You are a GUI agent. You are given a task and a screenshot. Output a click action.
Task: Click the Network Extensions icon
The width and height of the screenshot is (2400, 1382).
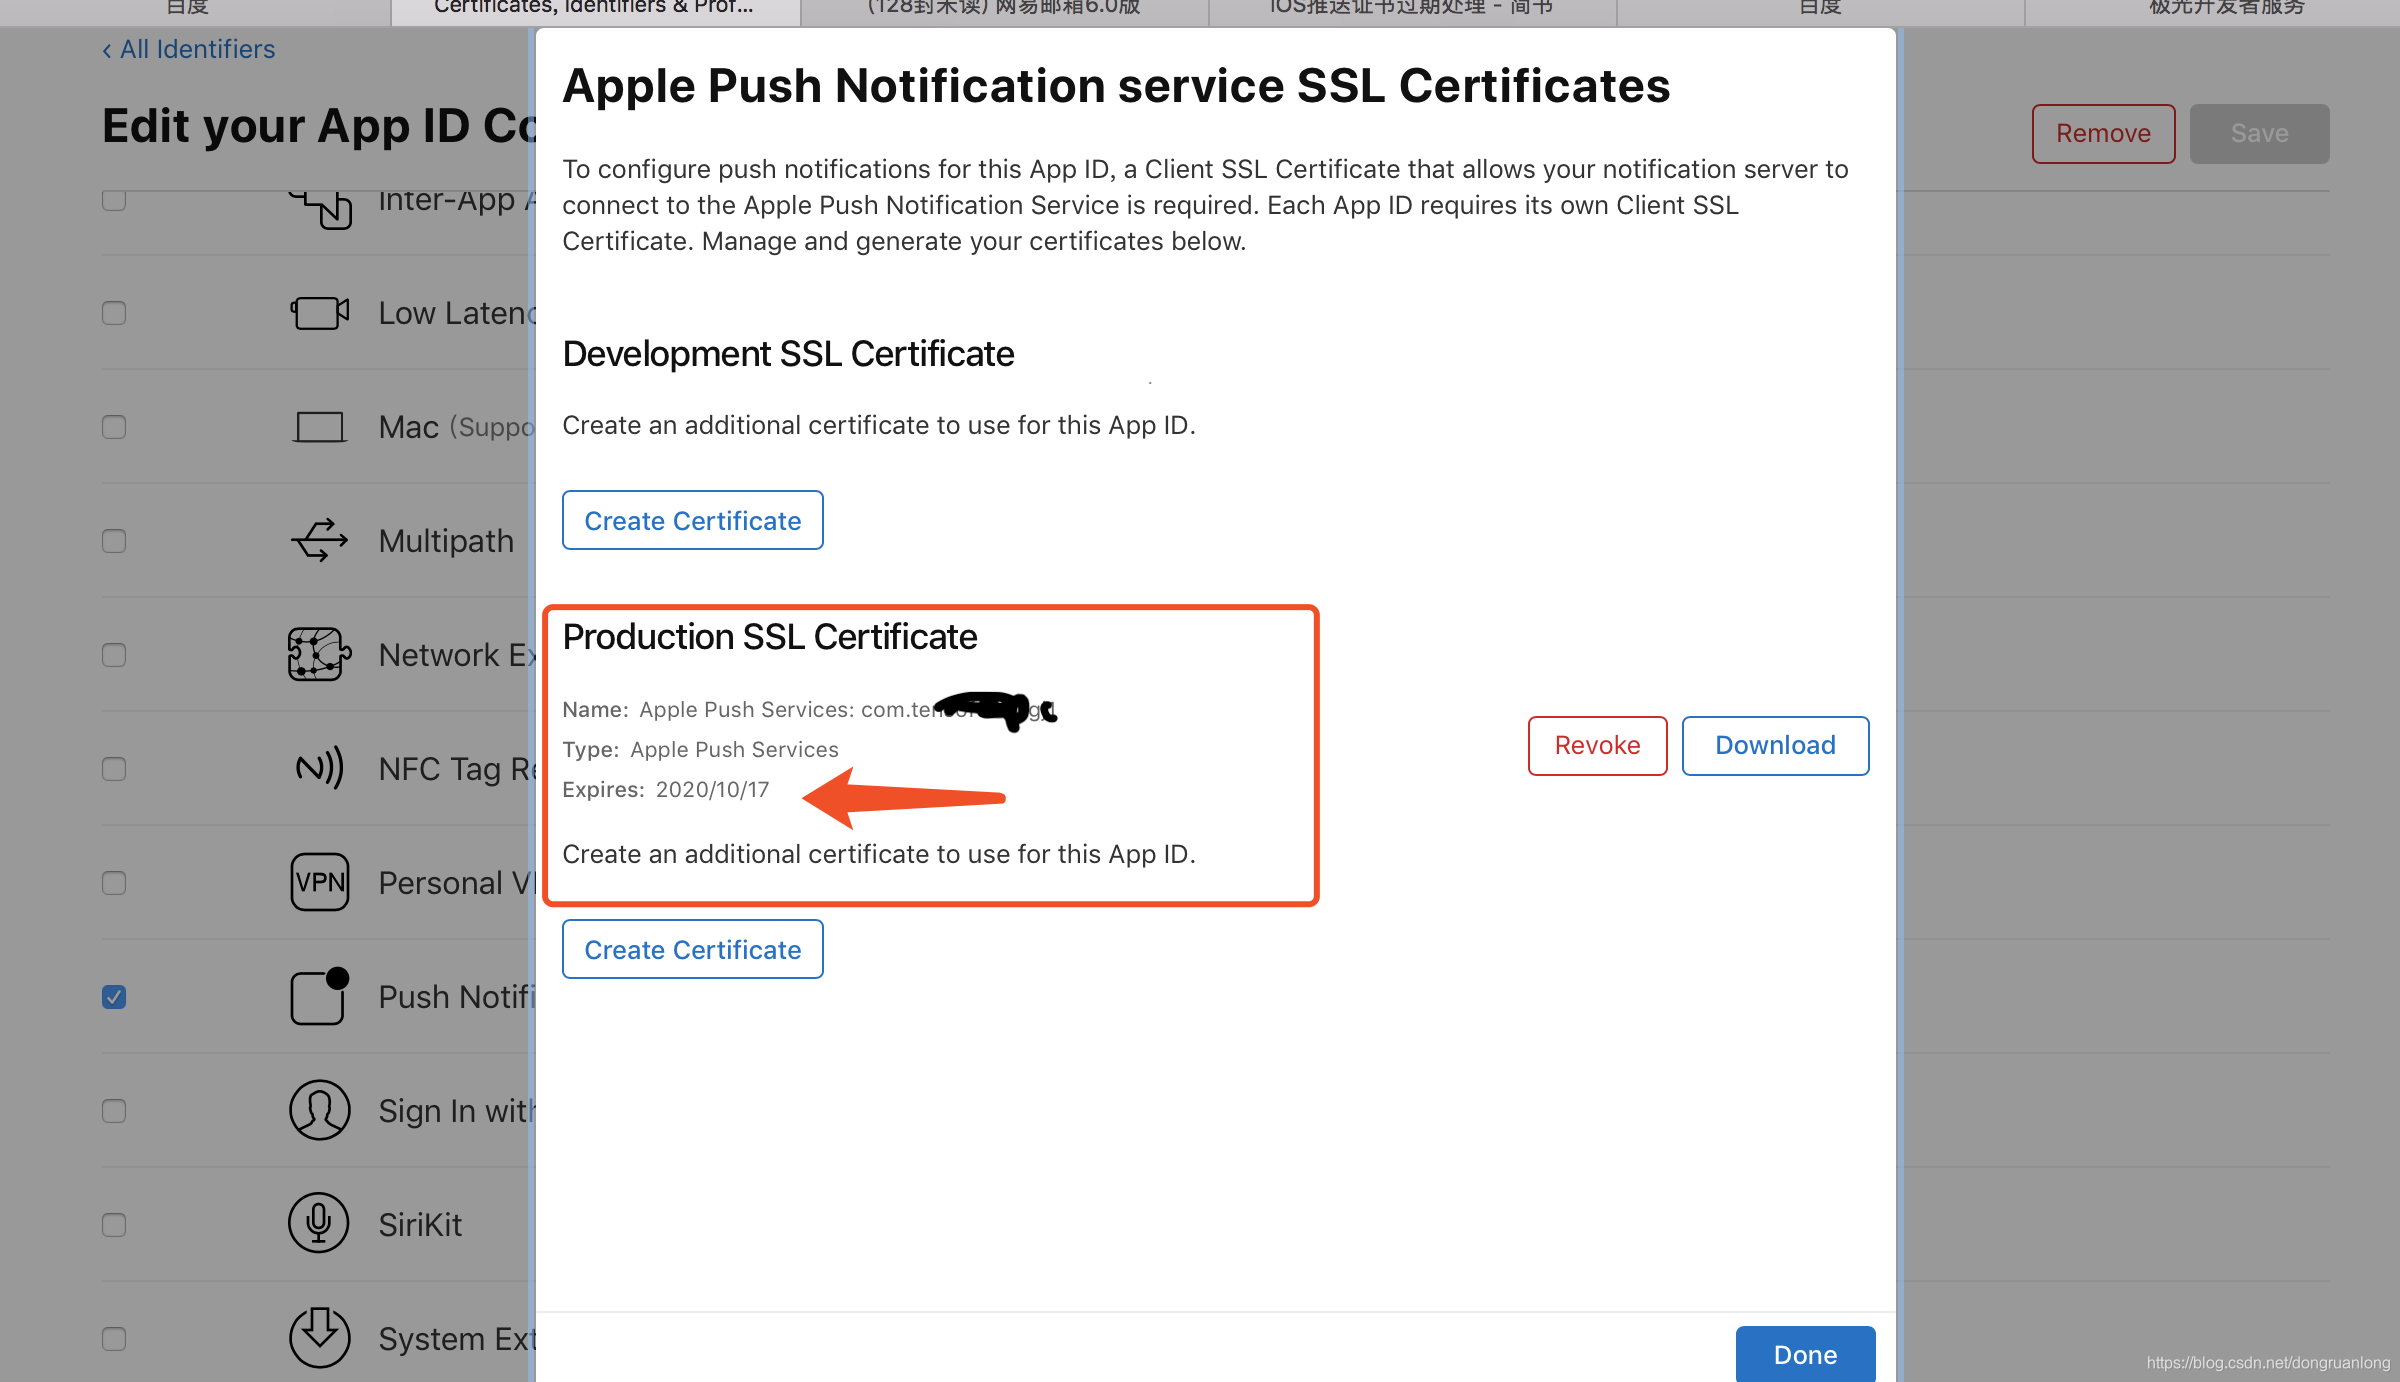pos(319,655)
